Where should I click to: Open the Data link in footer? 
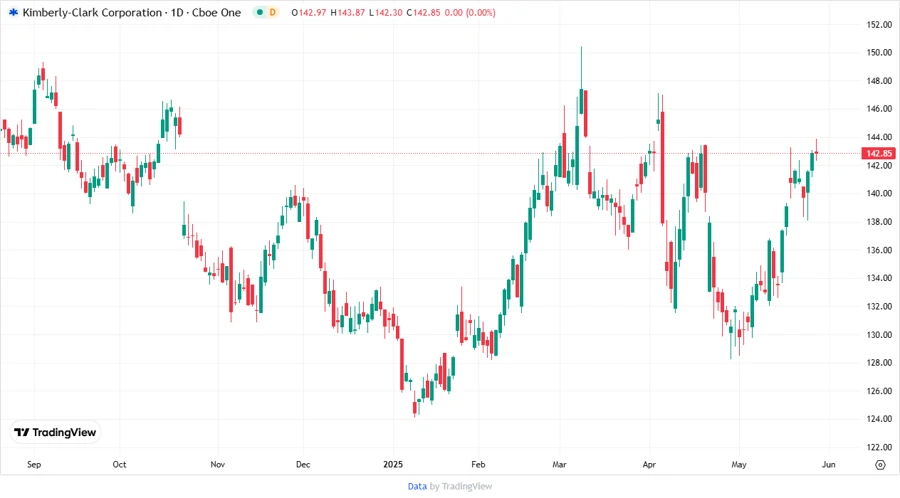(x=417, y=486)
